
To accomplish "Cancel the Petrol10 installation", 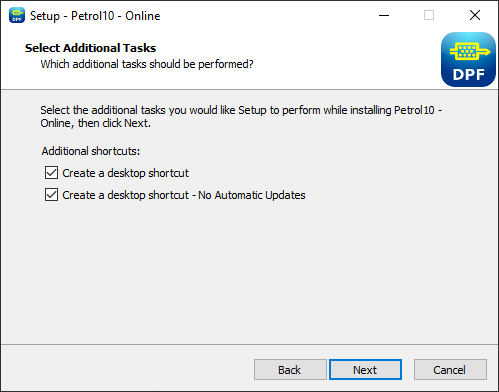I will click(x=450, y=370).
